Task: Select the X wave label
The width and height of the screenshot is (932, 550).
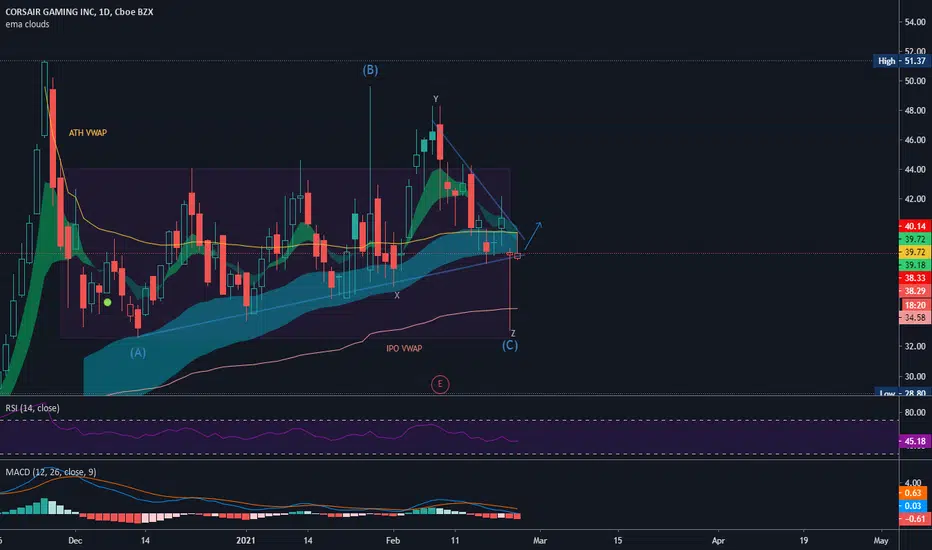Action: coord(397,296)
